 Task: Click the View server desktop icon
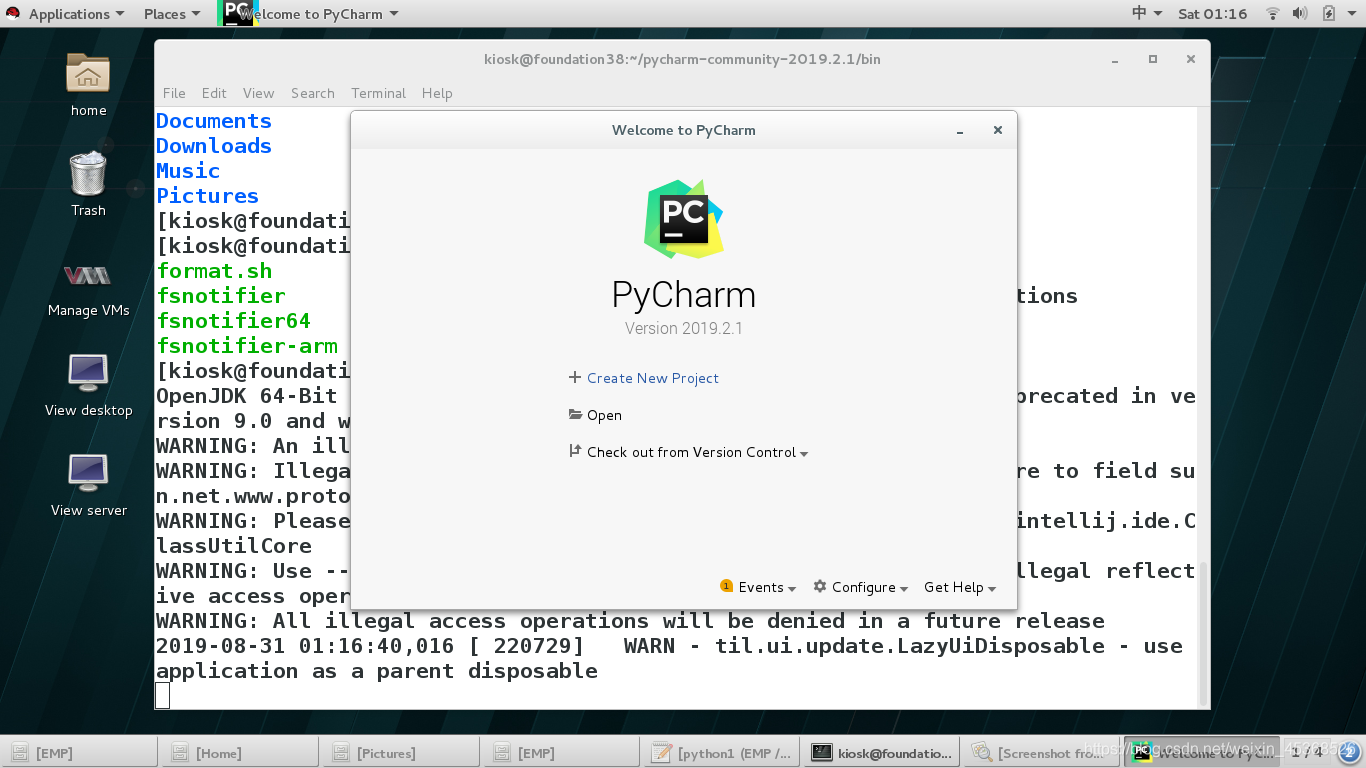click(x=88, y=485)
